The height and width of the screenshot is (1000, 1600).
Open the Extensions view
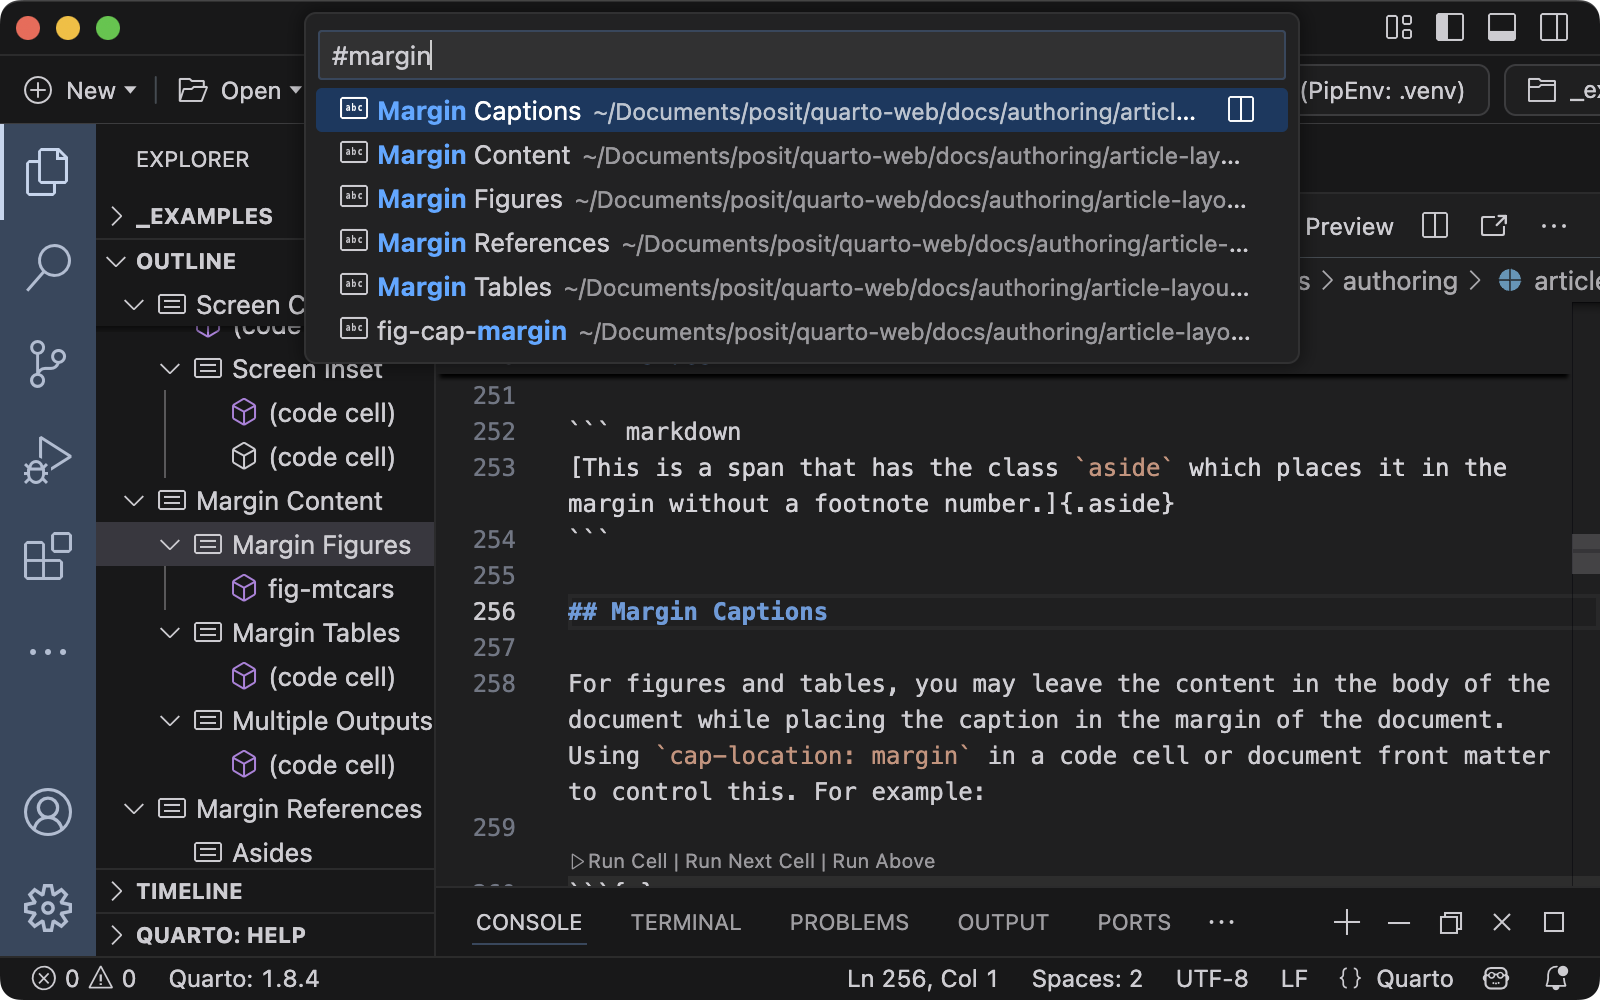pos(47,556)
